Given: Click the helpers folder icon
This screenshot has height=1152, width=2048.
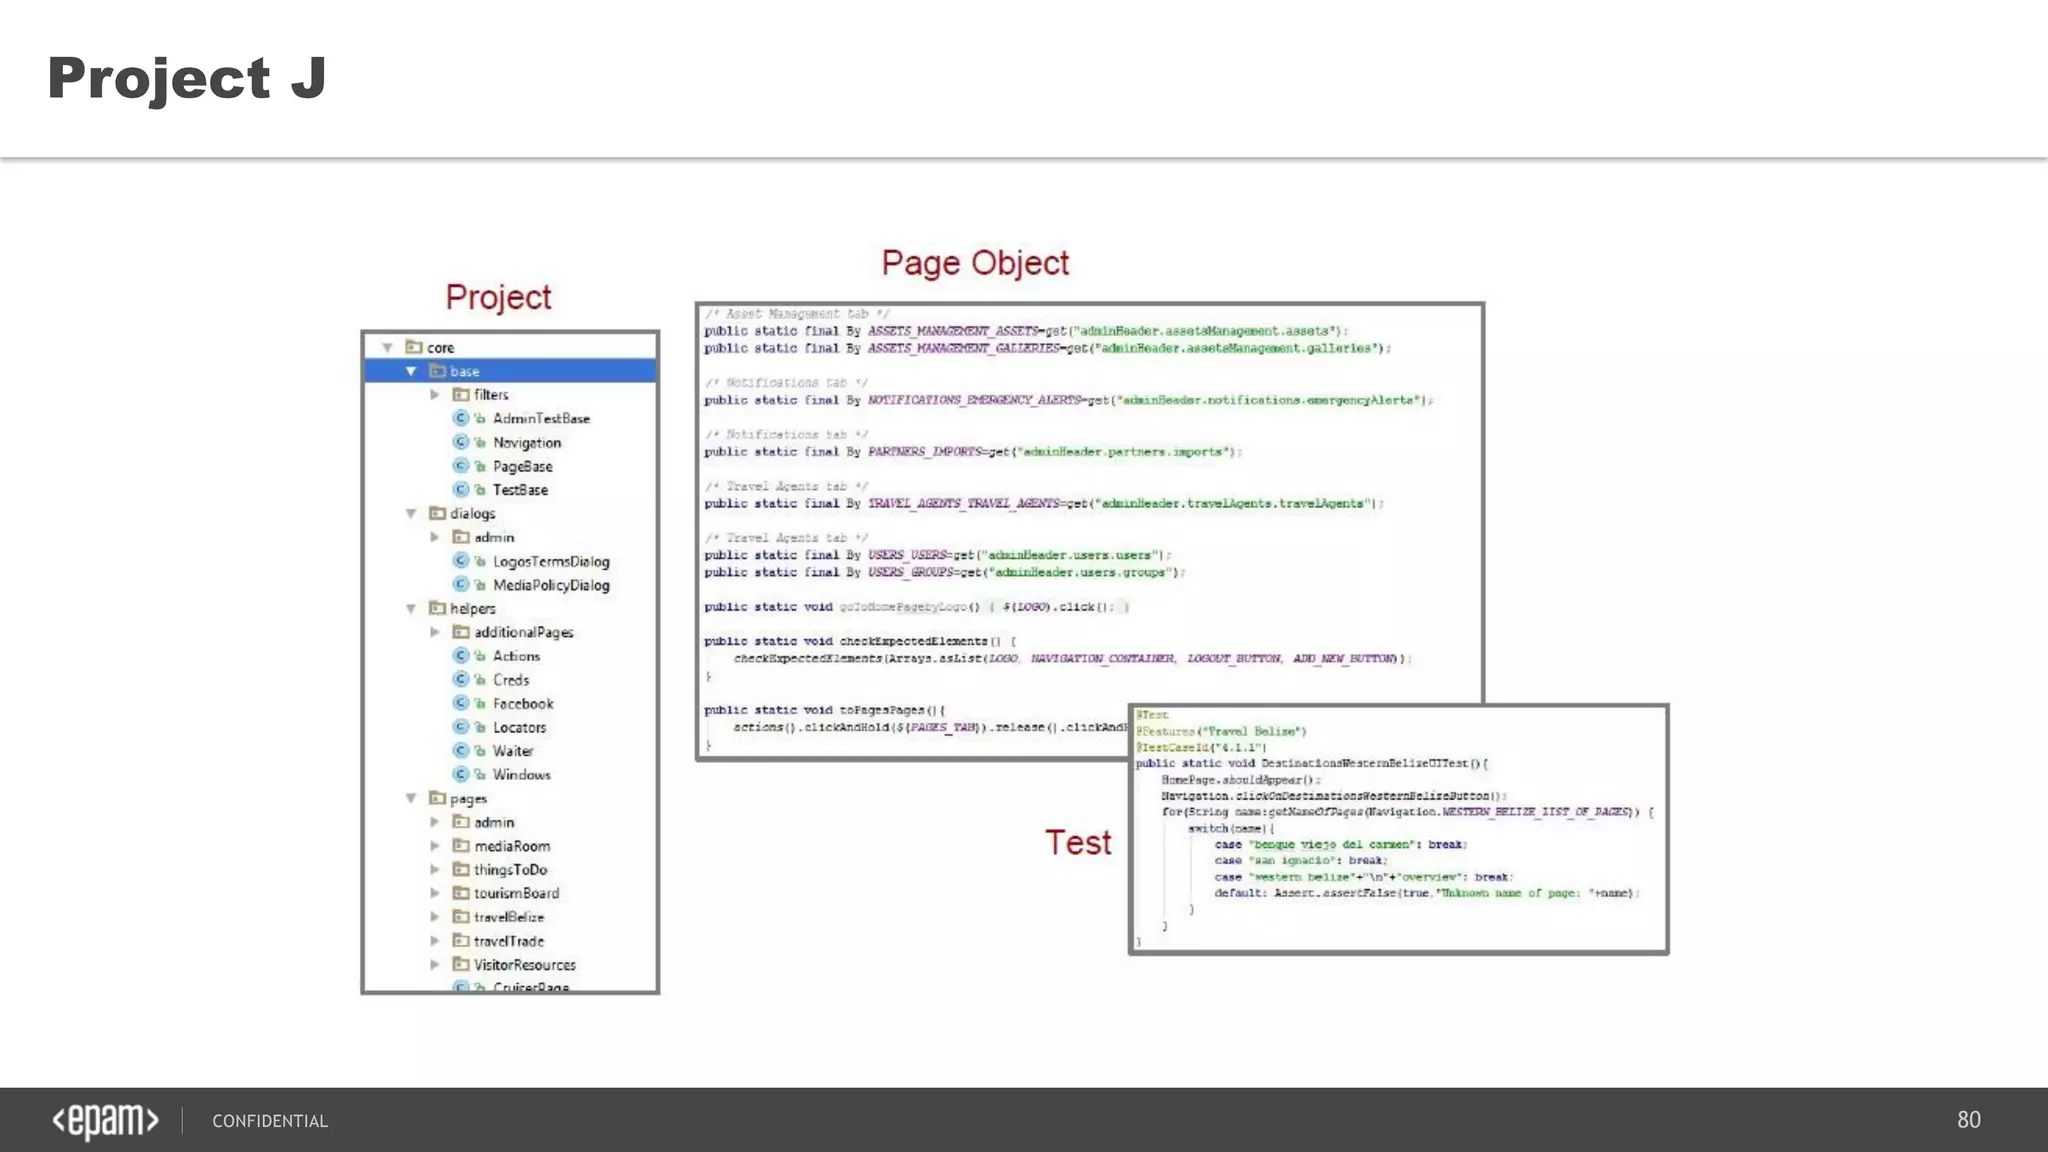Looking at the screenshot, I should coord(437,608).
